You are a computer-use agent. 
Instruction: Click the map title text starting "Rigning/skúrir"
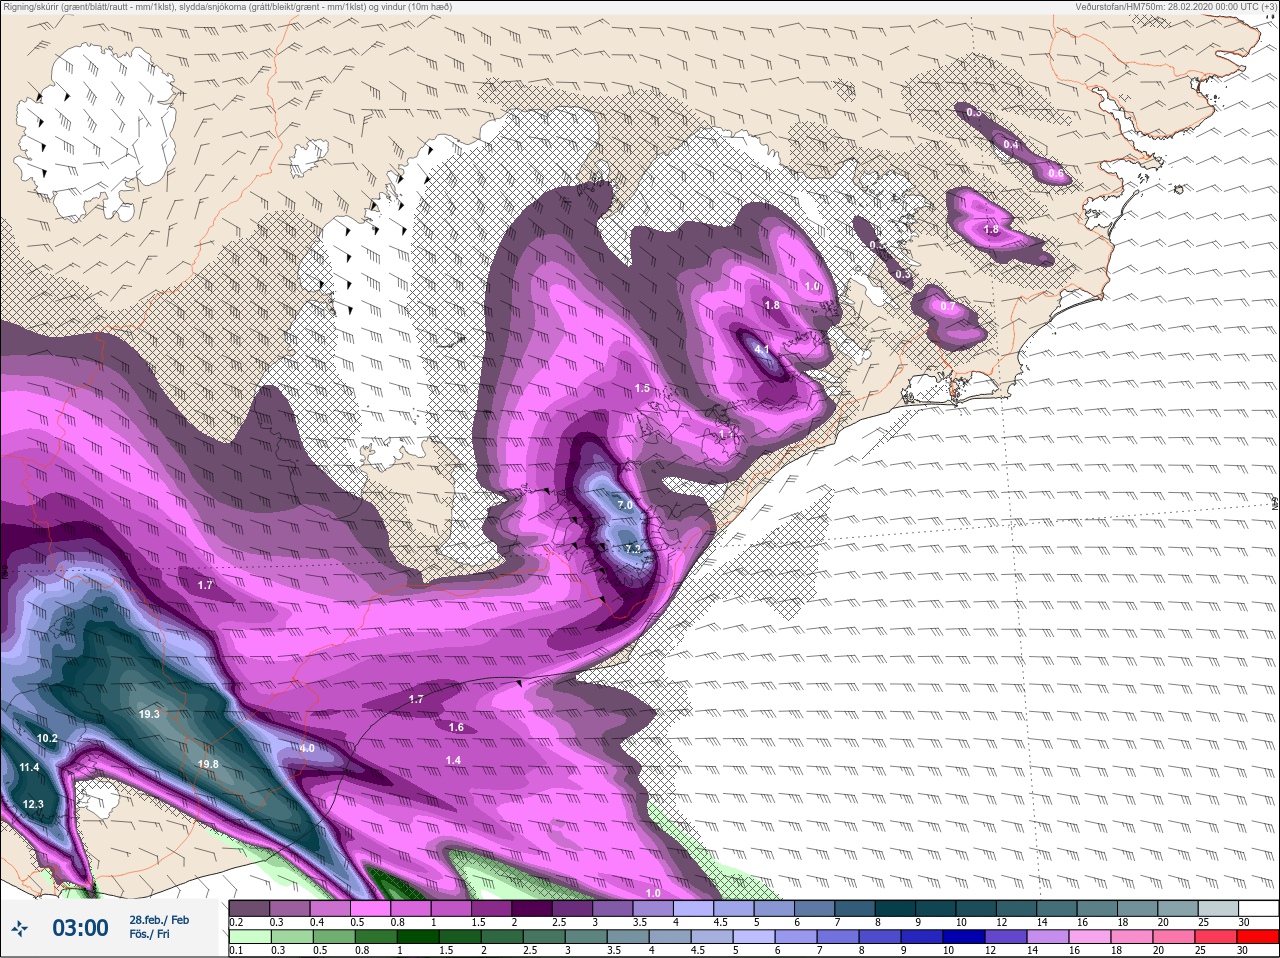click(227, 6)
